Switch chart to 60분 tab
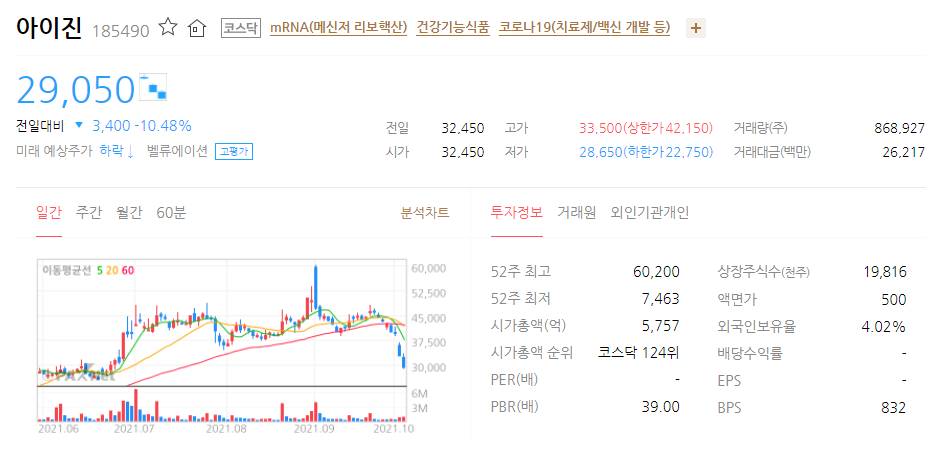 point(171,212)
